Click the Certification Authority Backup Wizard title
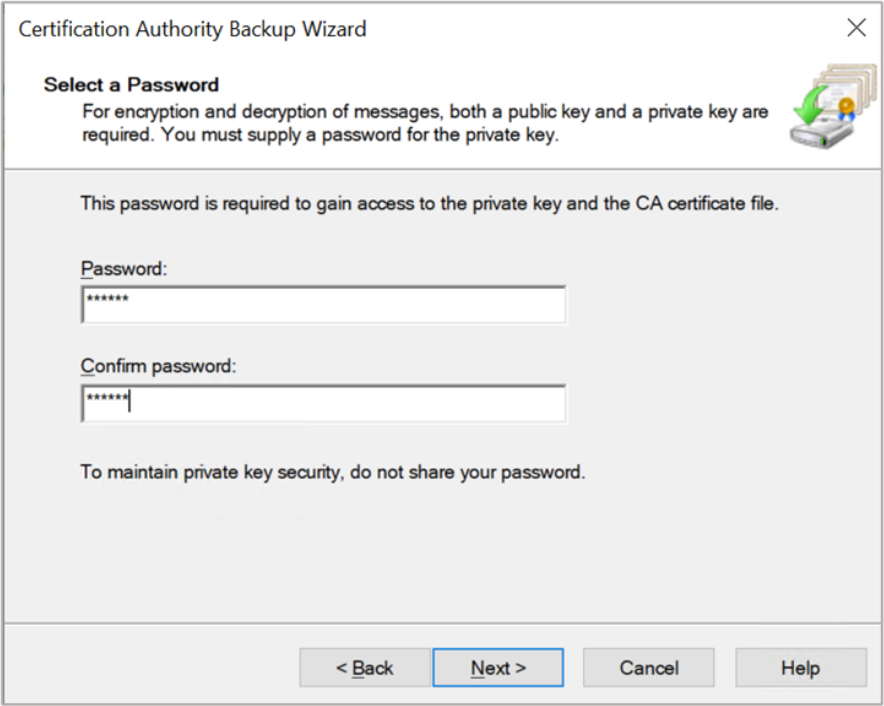 coord(193,29)
